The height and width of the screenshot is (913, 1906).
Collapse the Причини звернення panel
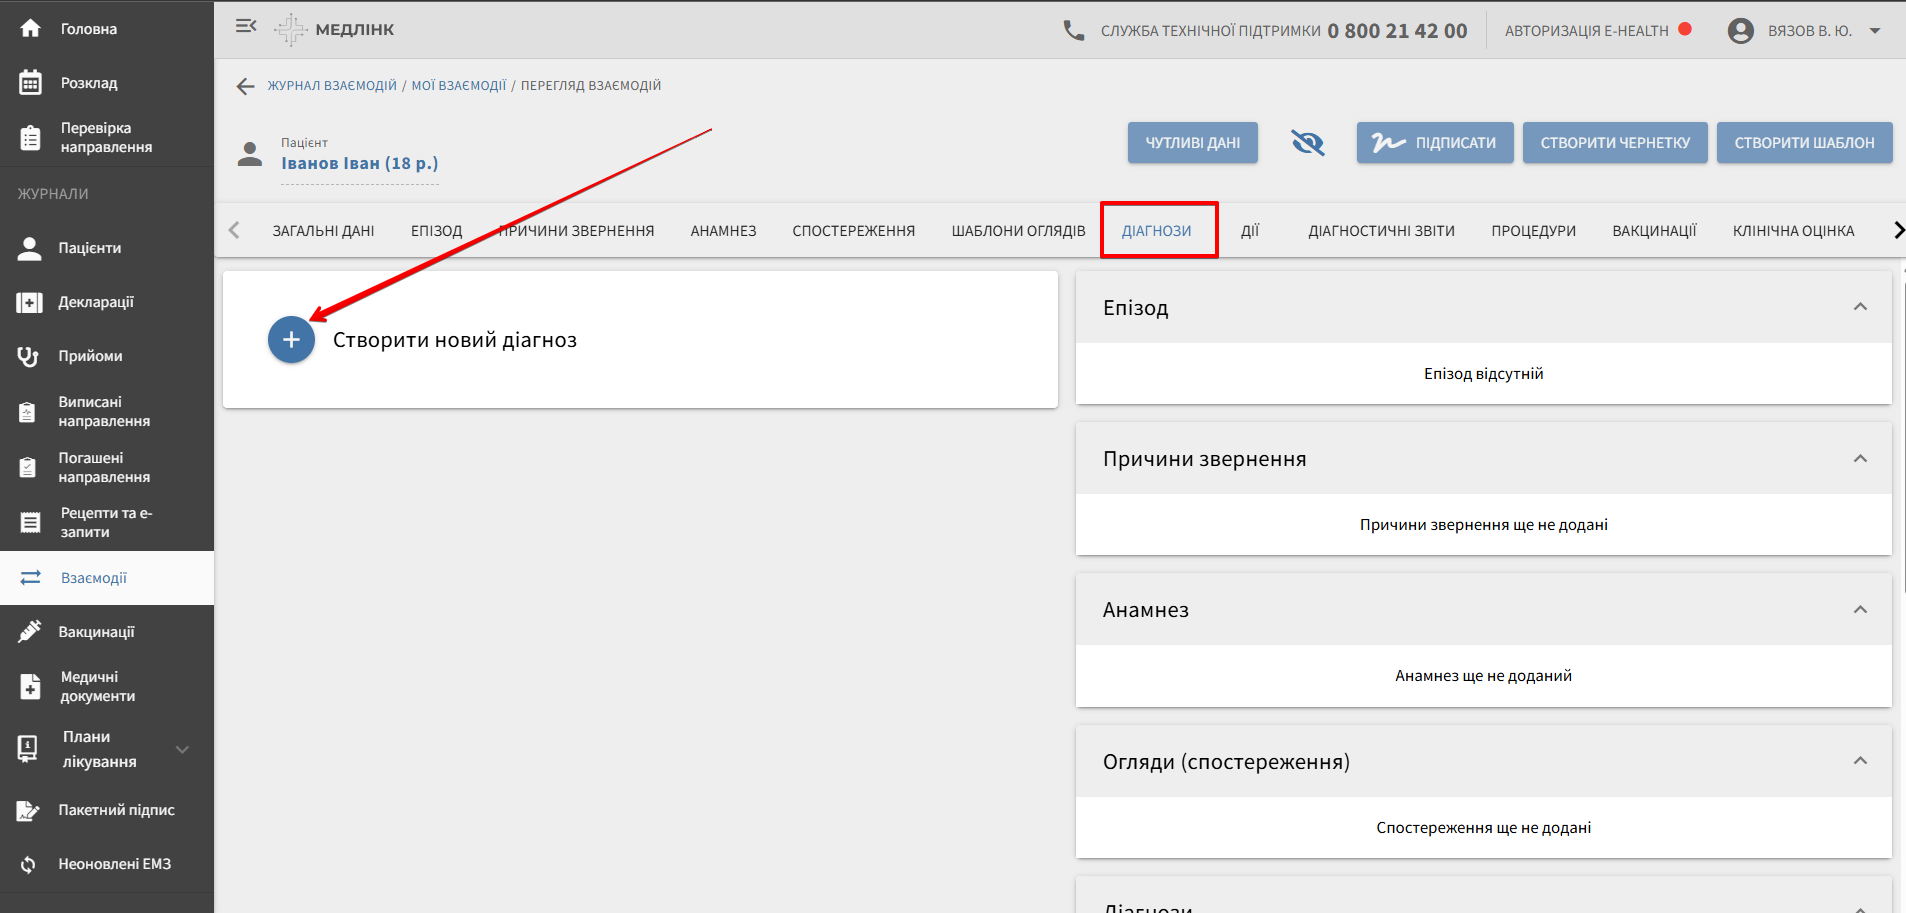1860,459
